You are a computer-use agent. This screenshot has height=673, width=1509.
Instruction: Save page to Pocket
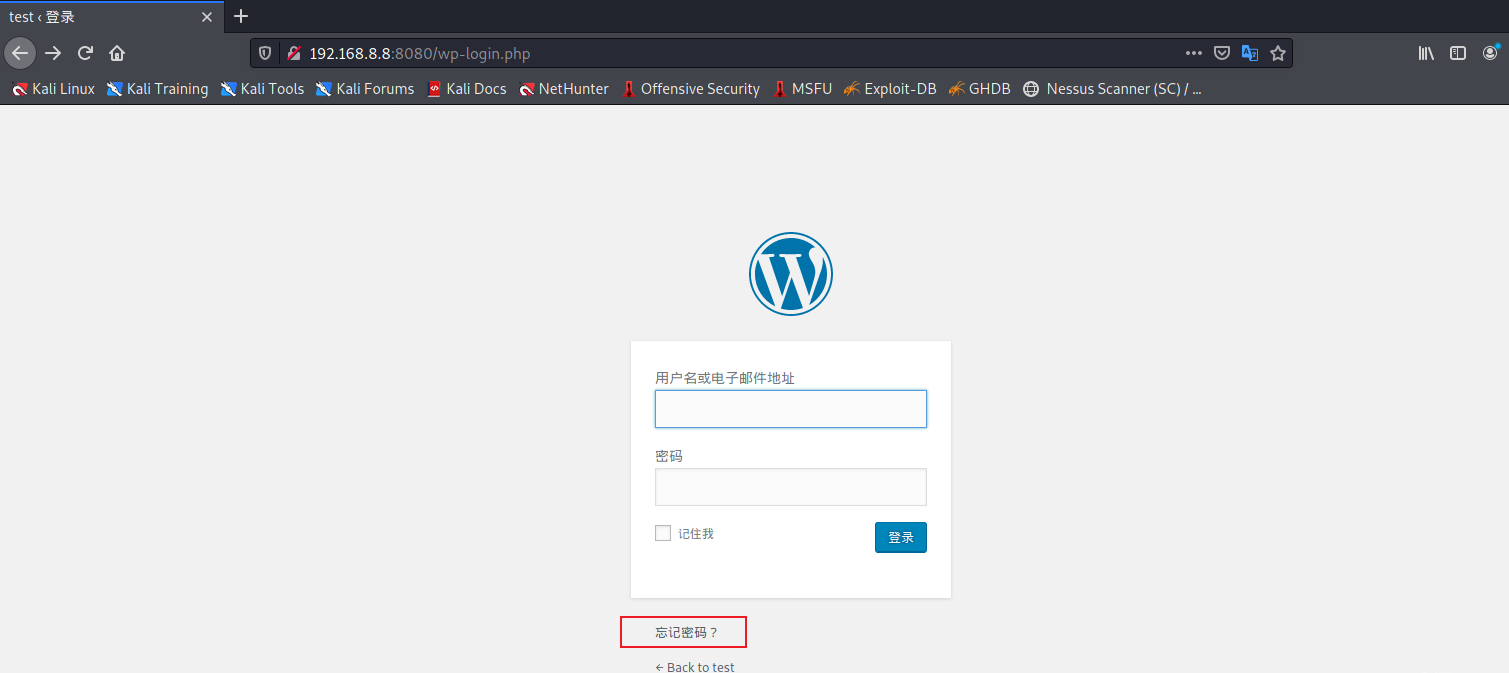click(1222, 53)
